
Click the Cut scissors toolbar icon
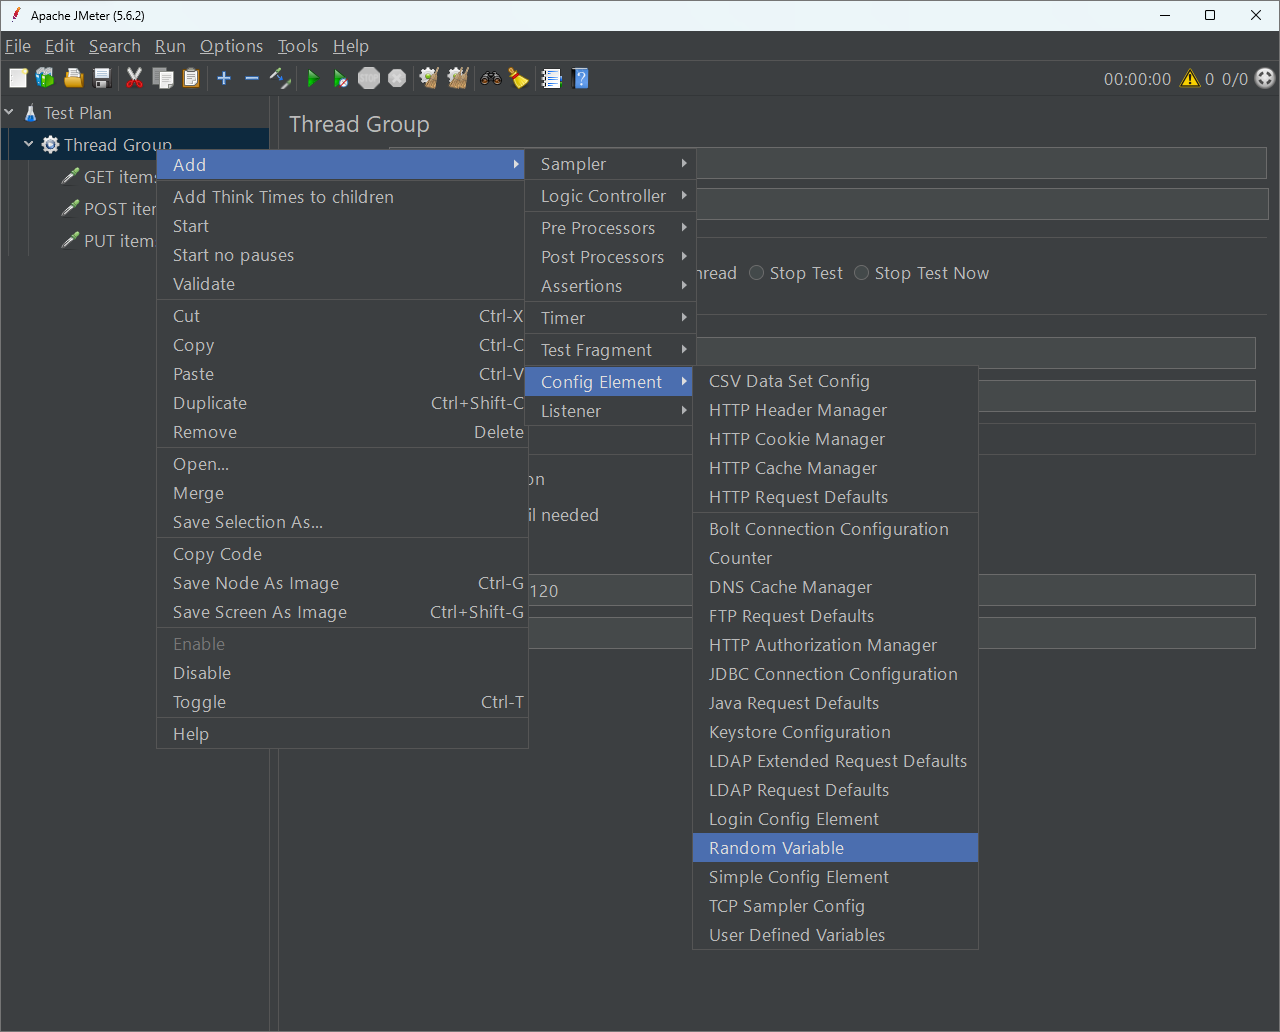pos(134,79)
